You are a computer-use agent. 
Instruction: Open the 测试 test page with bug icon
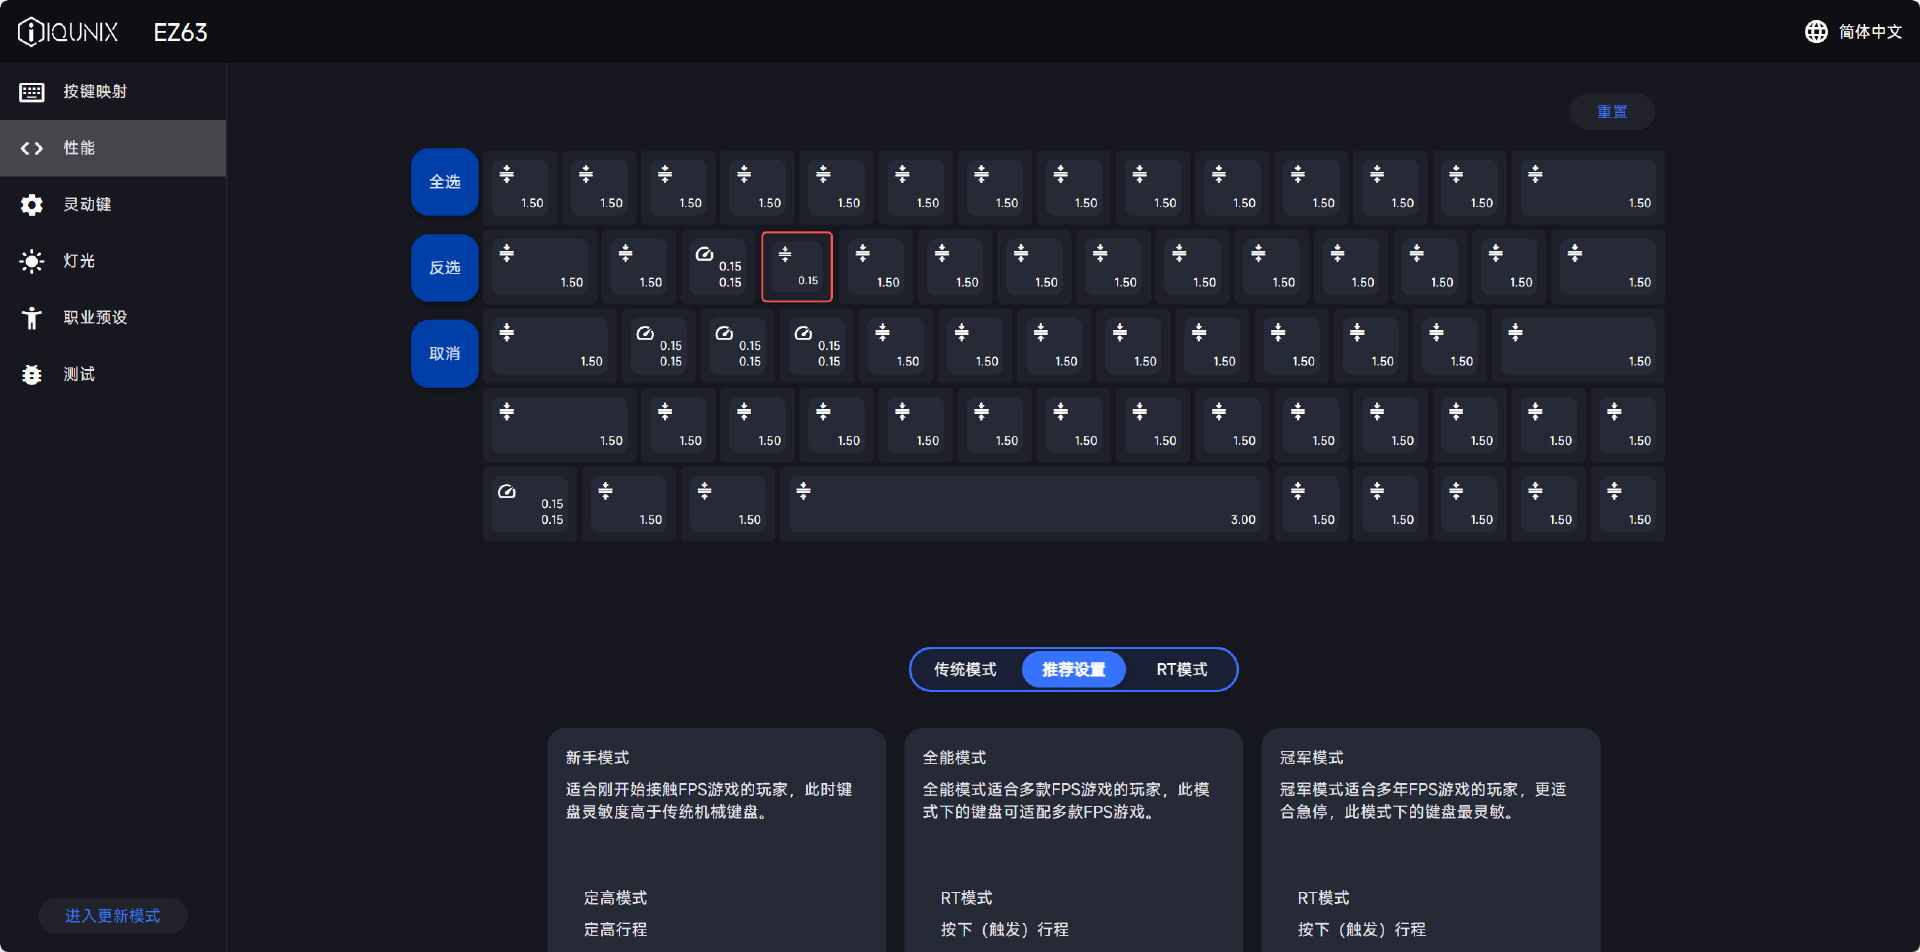tap(113, 374)
